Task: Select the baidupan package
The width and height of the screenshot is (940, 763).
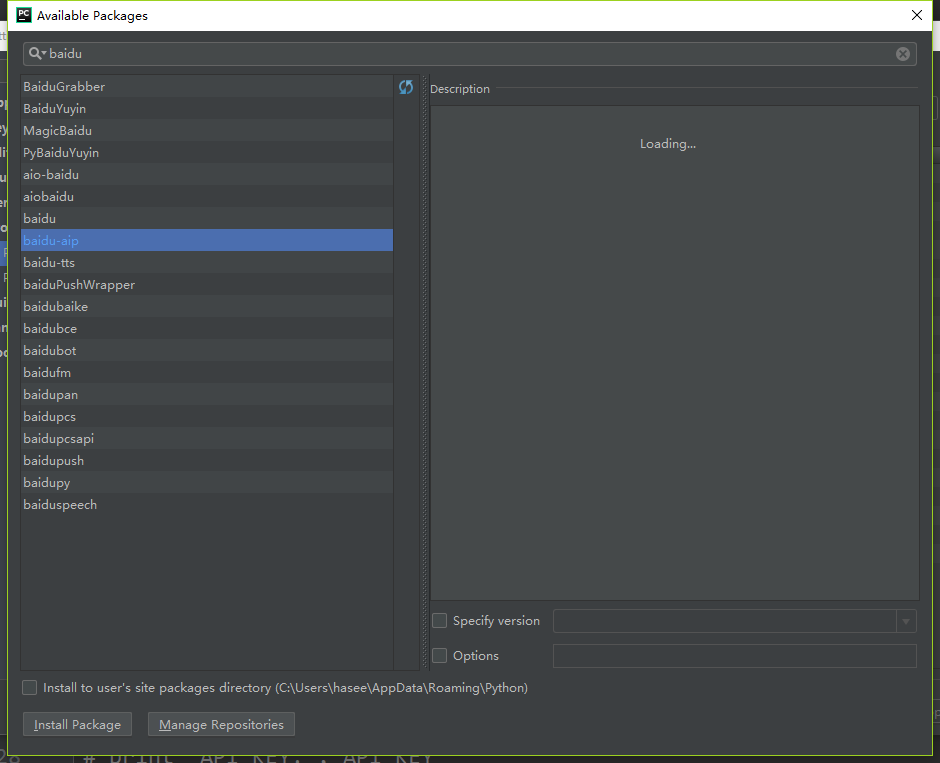Action: 207,394
